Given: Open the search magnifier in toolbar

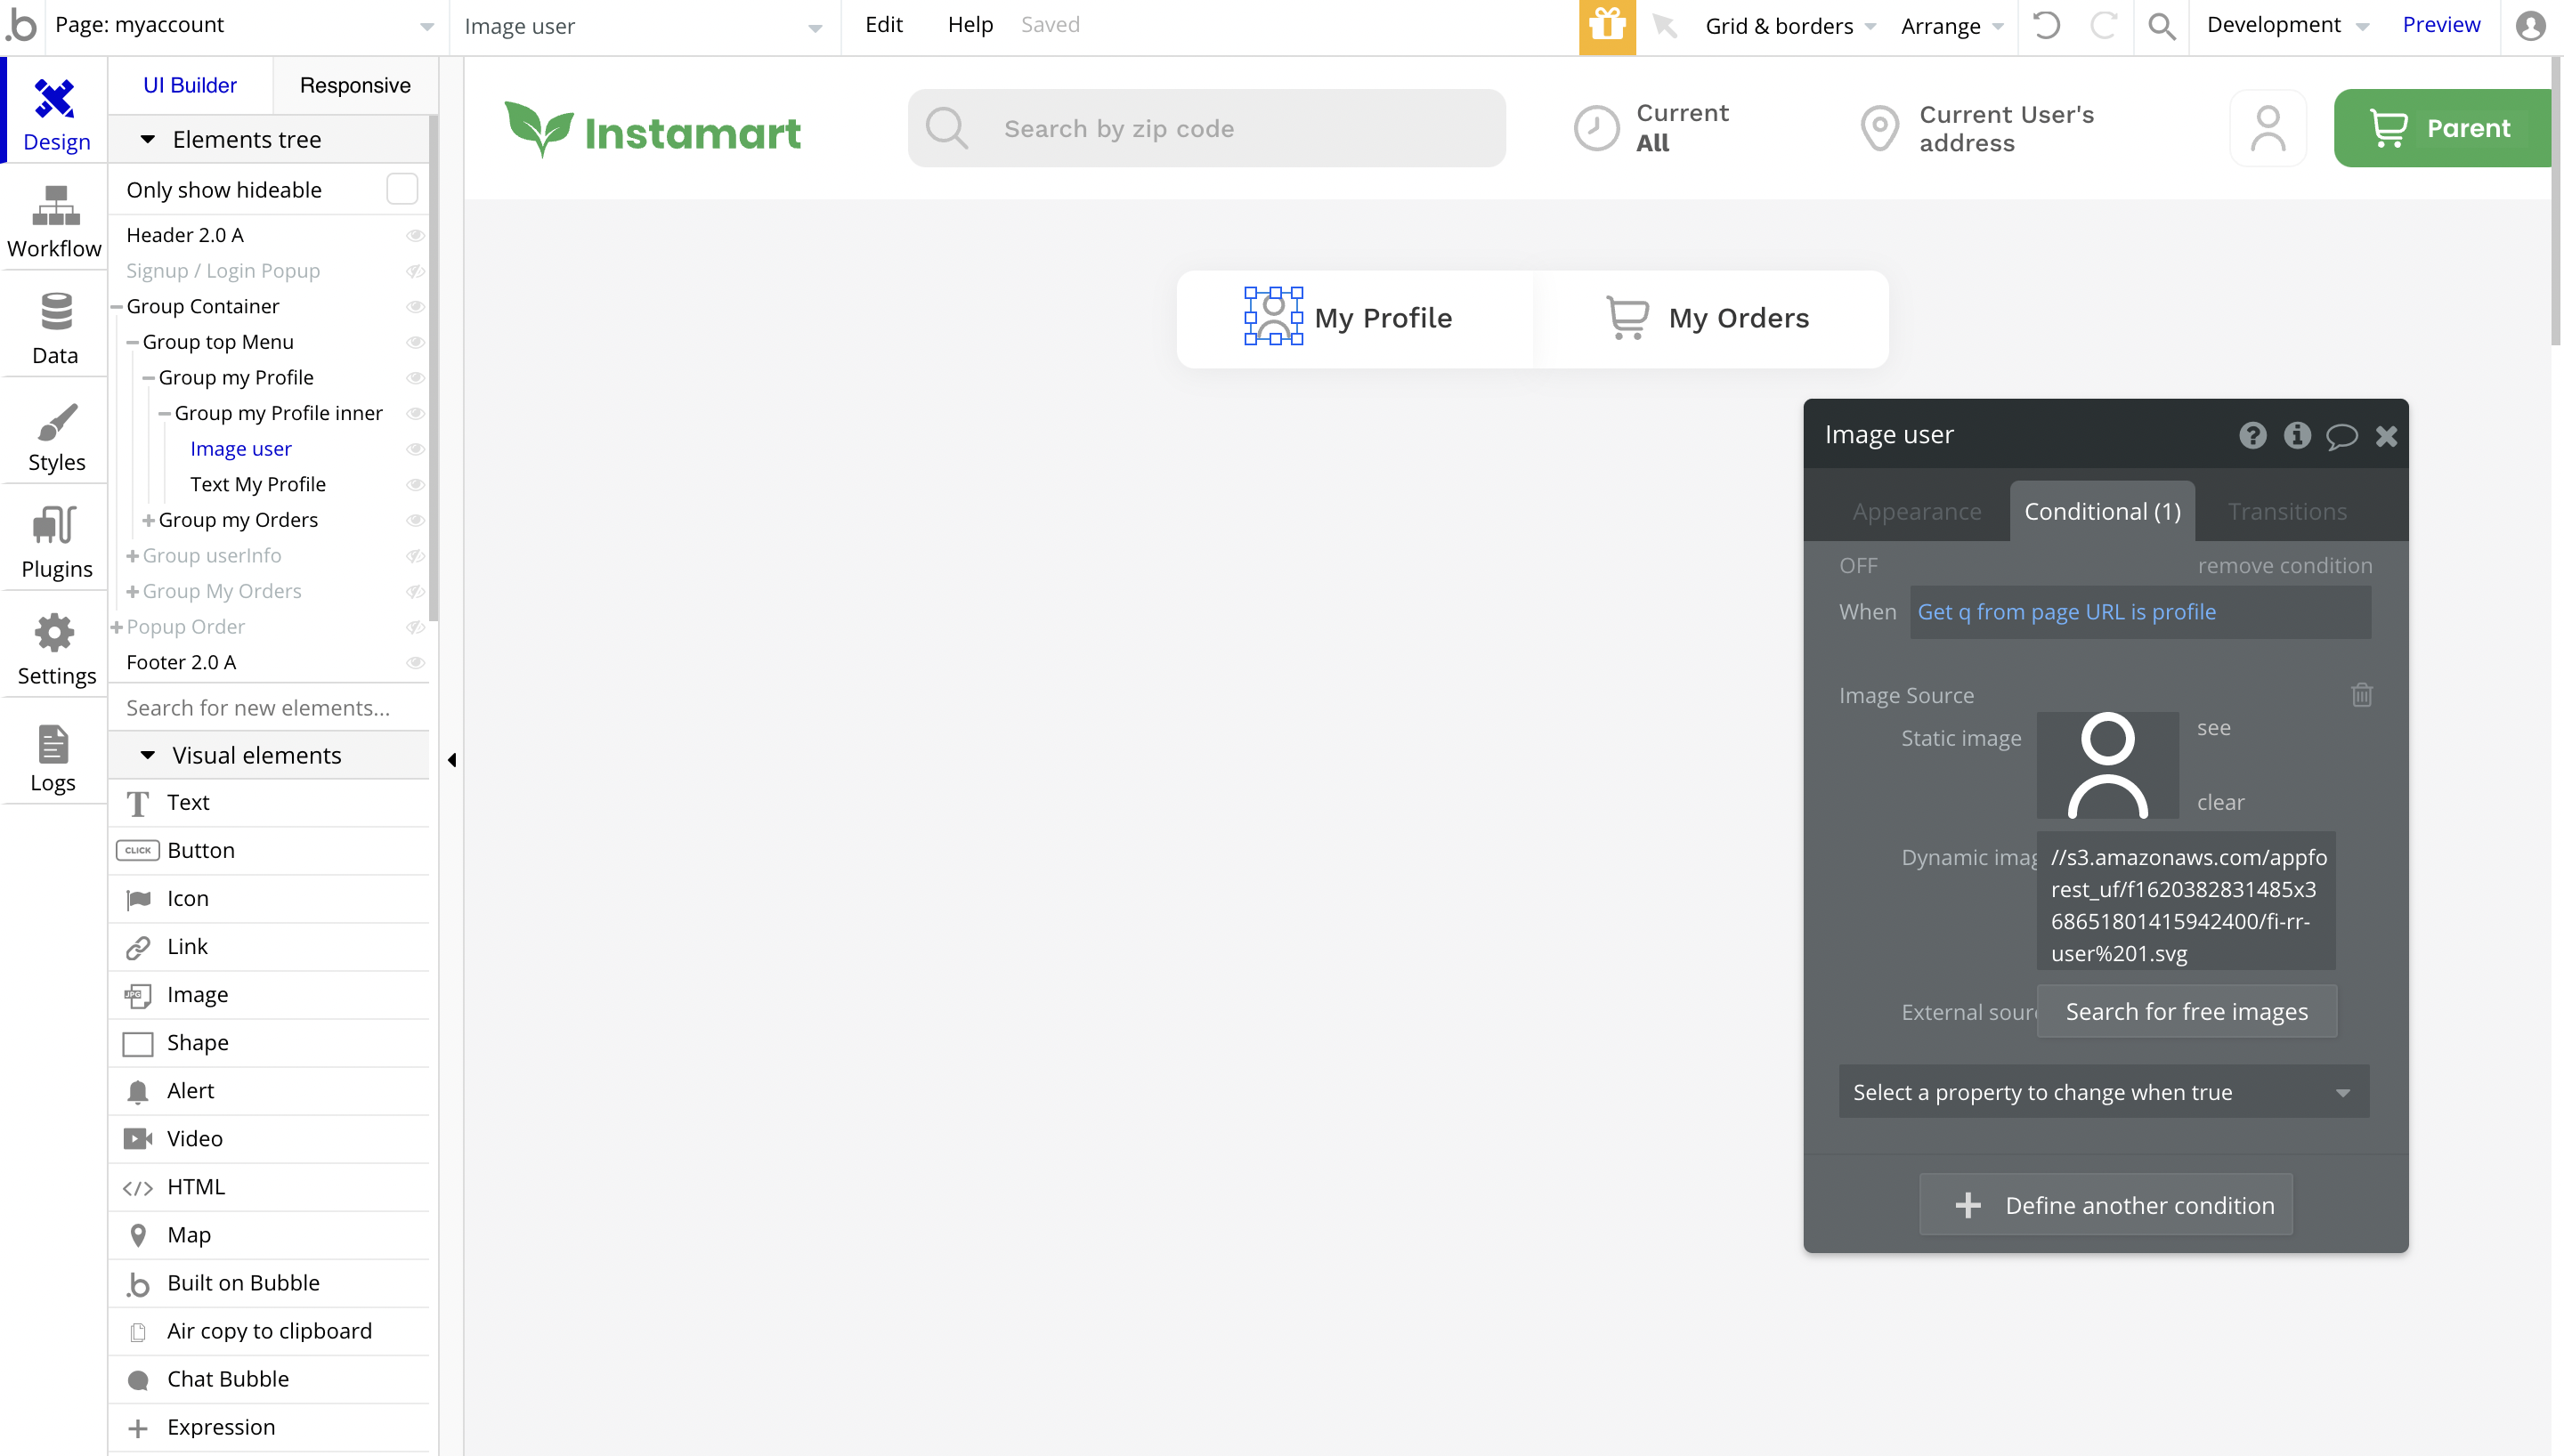Looking at the screenshot, I should click(2161, 26).
